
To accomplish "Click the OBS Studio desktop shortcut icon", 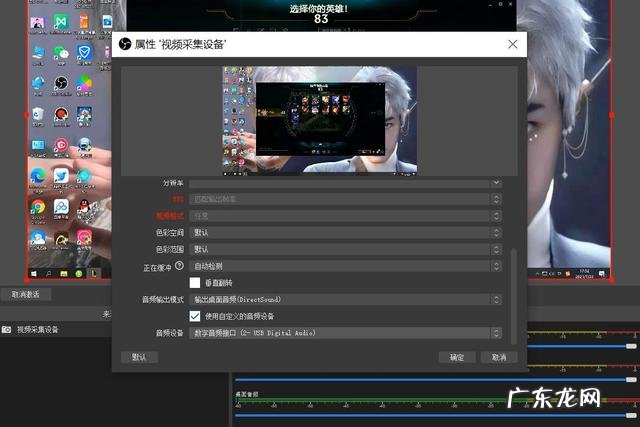I will tap(61, 83).
